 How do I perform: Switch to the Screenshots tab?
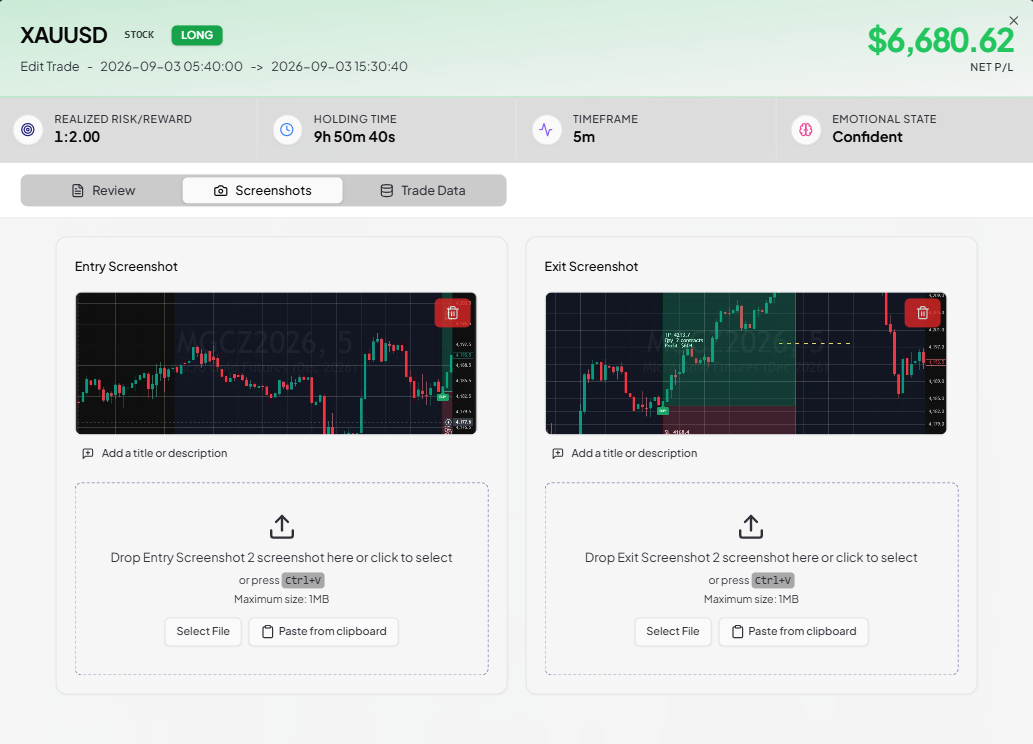(262, 190)
